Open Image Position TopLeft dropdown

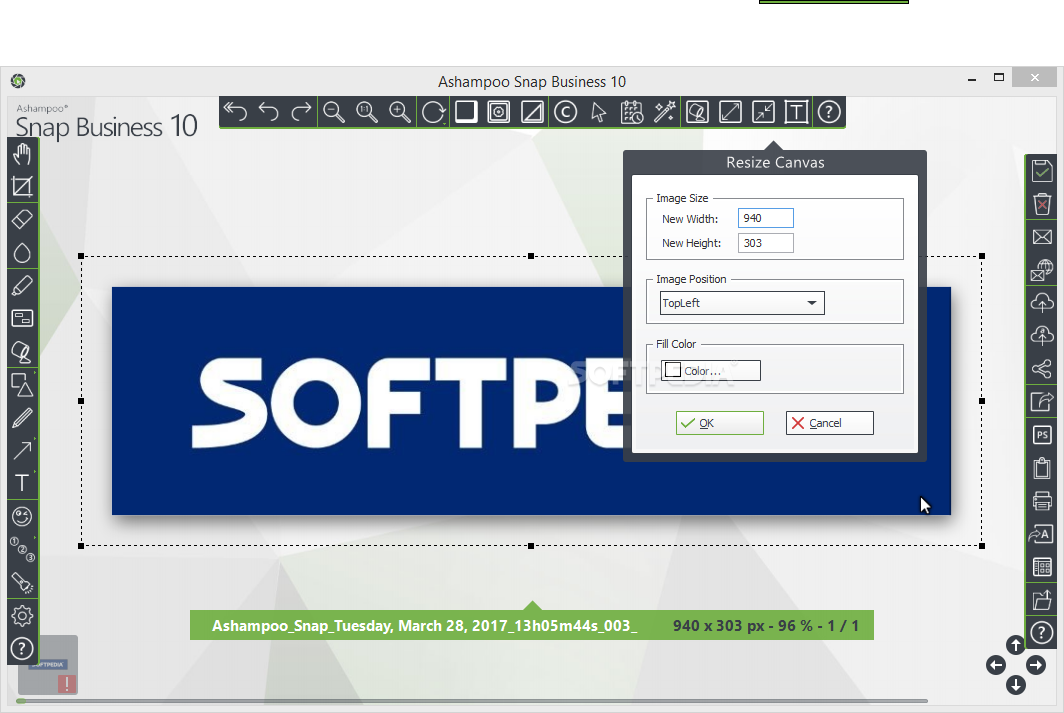(742, 303)
